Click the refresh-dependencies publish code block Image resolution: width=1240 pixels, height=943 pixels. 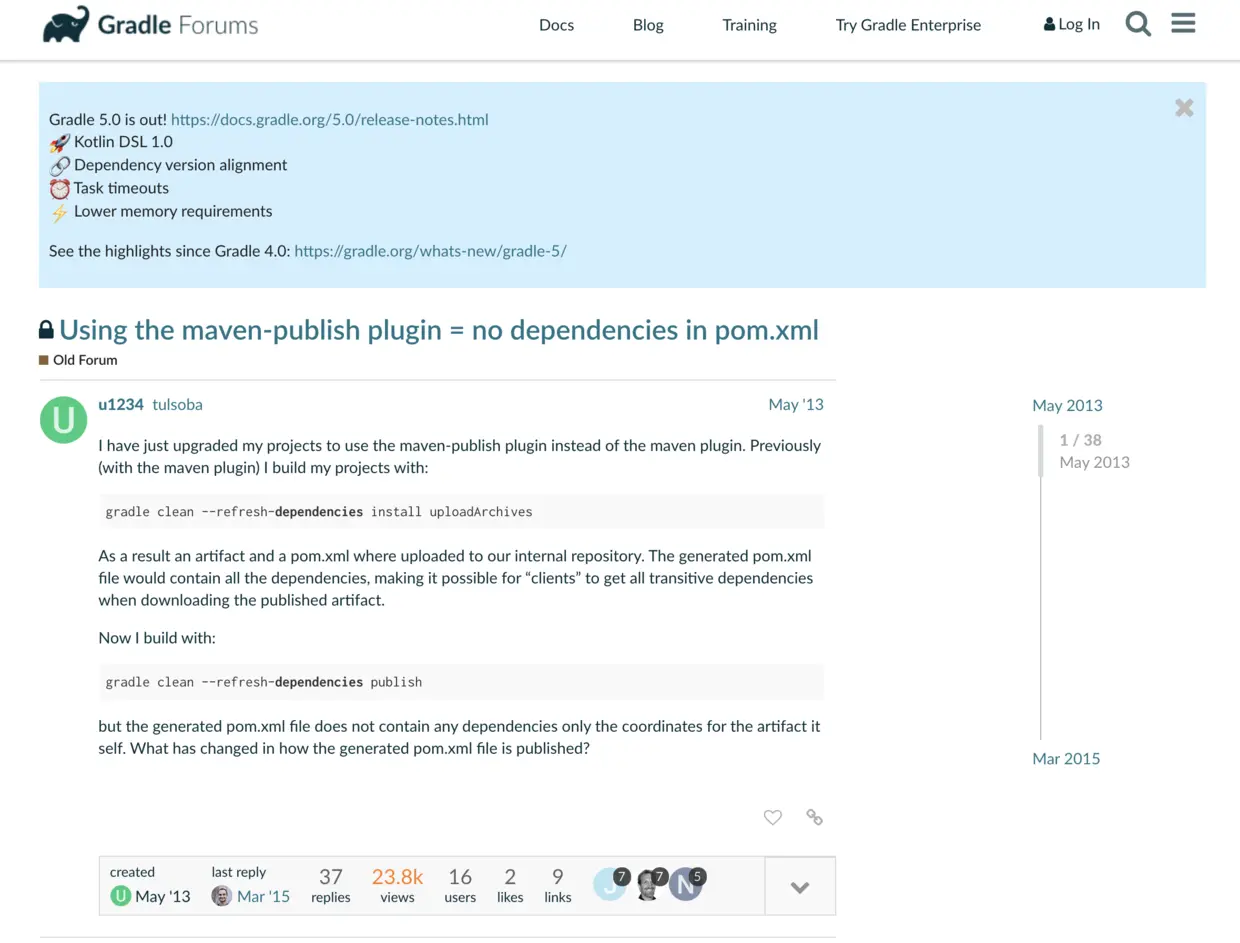(461, 682)
